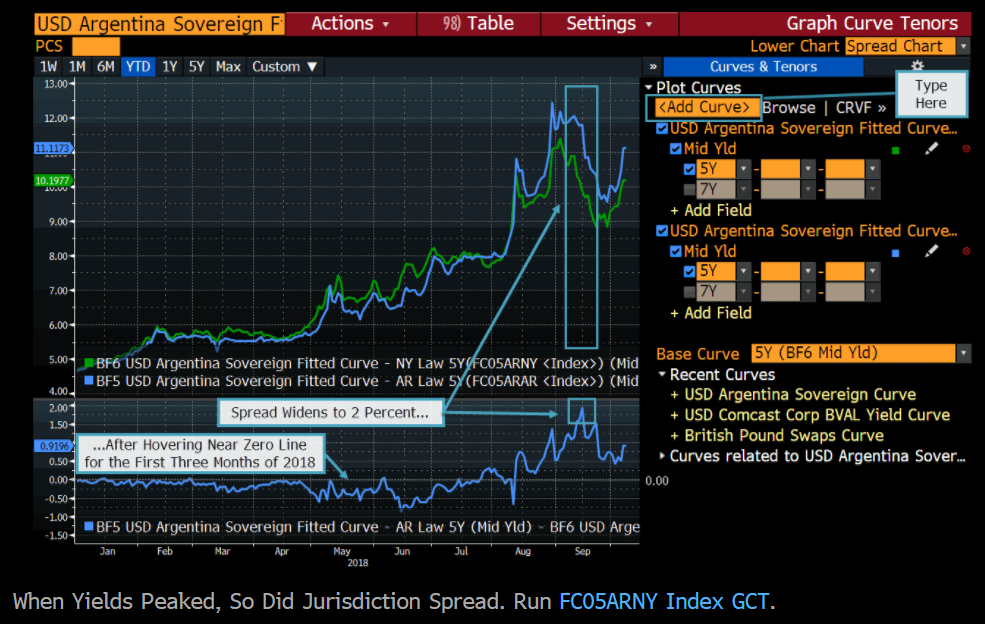Click the FC05ARNY Index GCT link
This screenshot has height=624, width=985.
(x=664, y=601)
